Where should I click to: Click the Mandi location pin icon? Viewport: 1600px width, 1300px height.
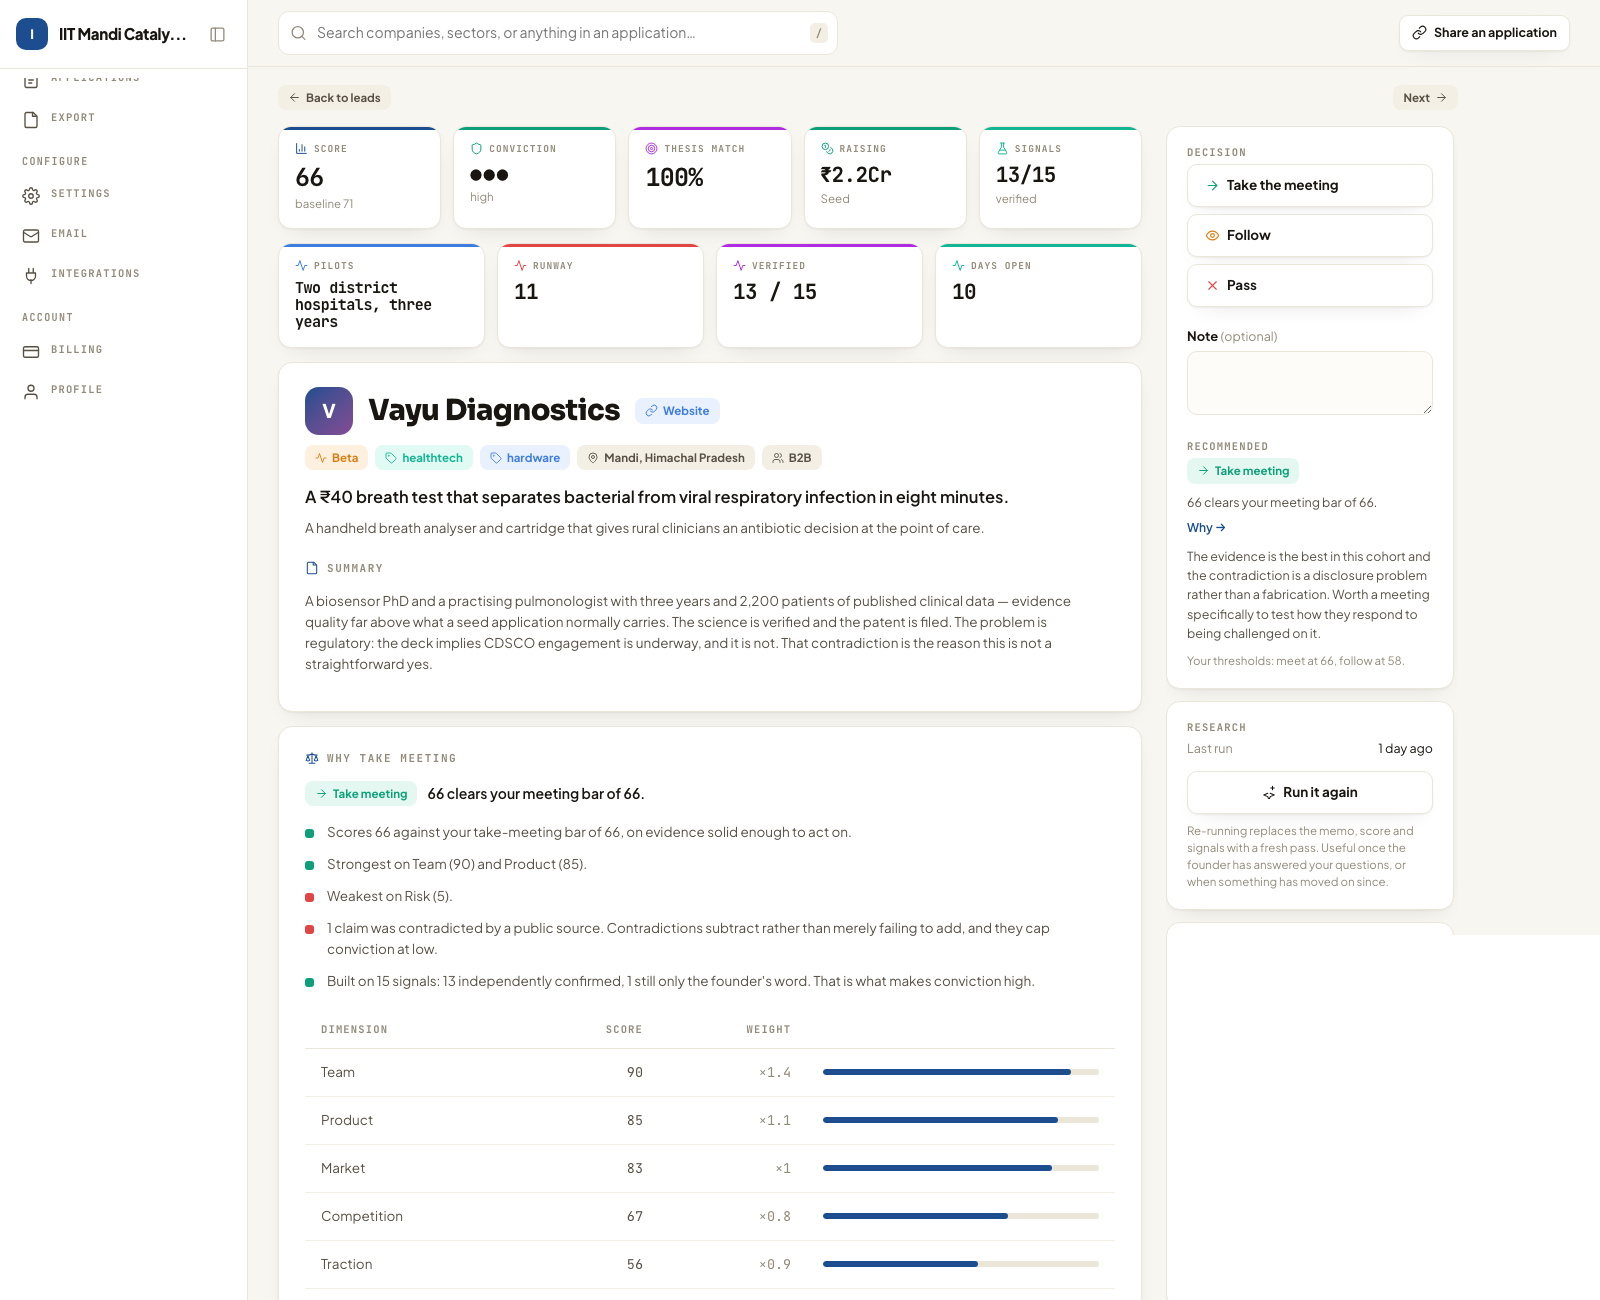tap(592, 458)
